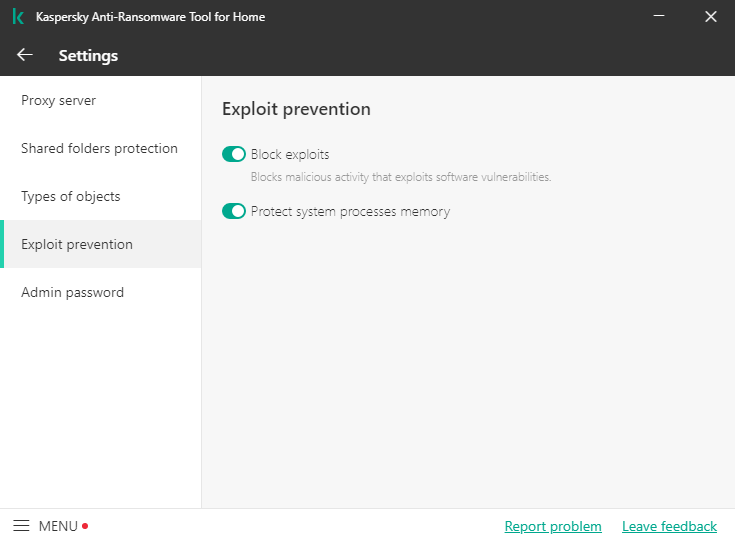The height and width of the screenshot is (540, 735).
Task: Click the MENU label at bottom
Action: point(58,526)
